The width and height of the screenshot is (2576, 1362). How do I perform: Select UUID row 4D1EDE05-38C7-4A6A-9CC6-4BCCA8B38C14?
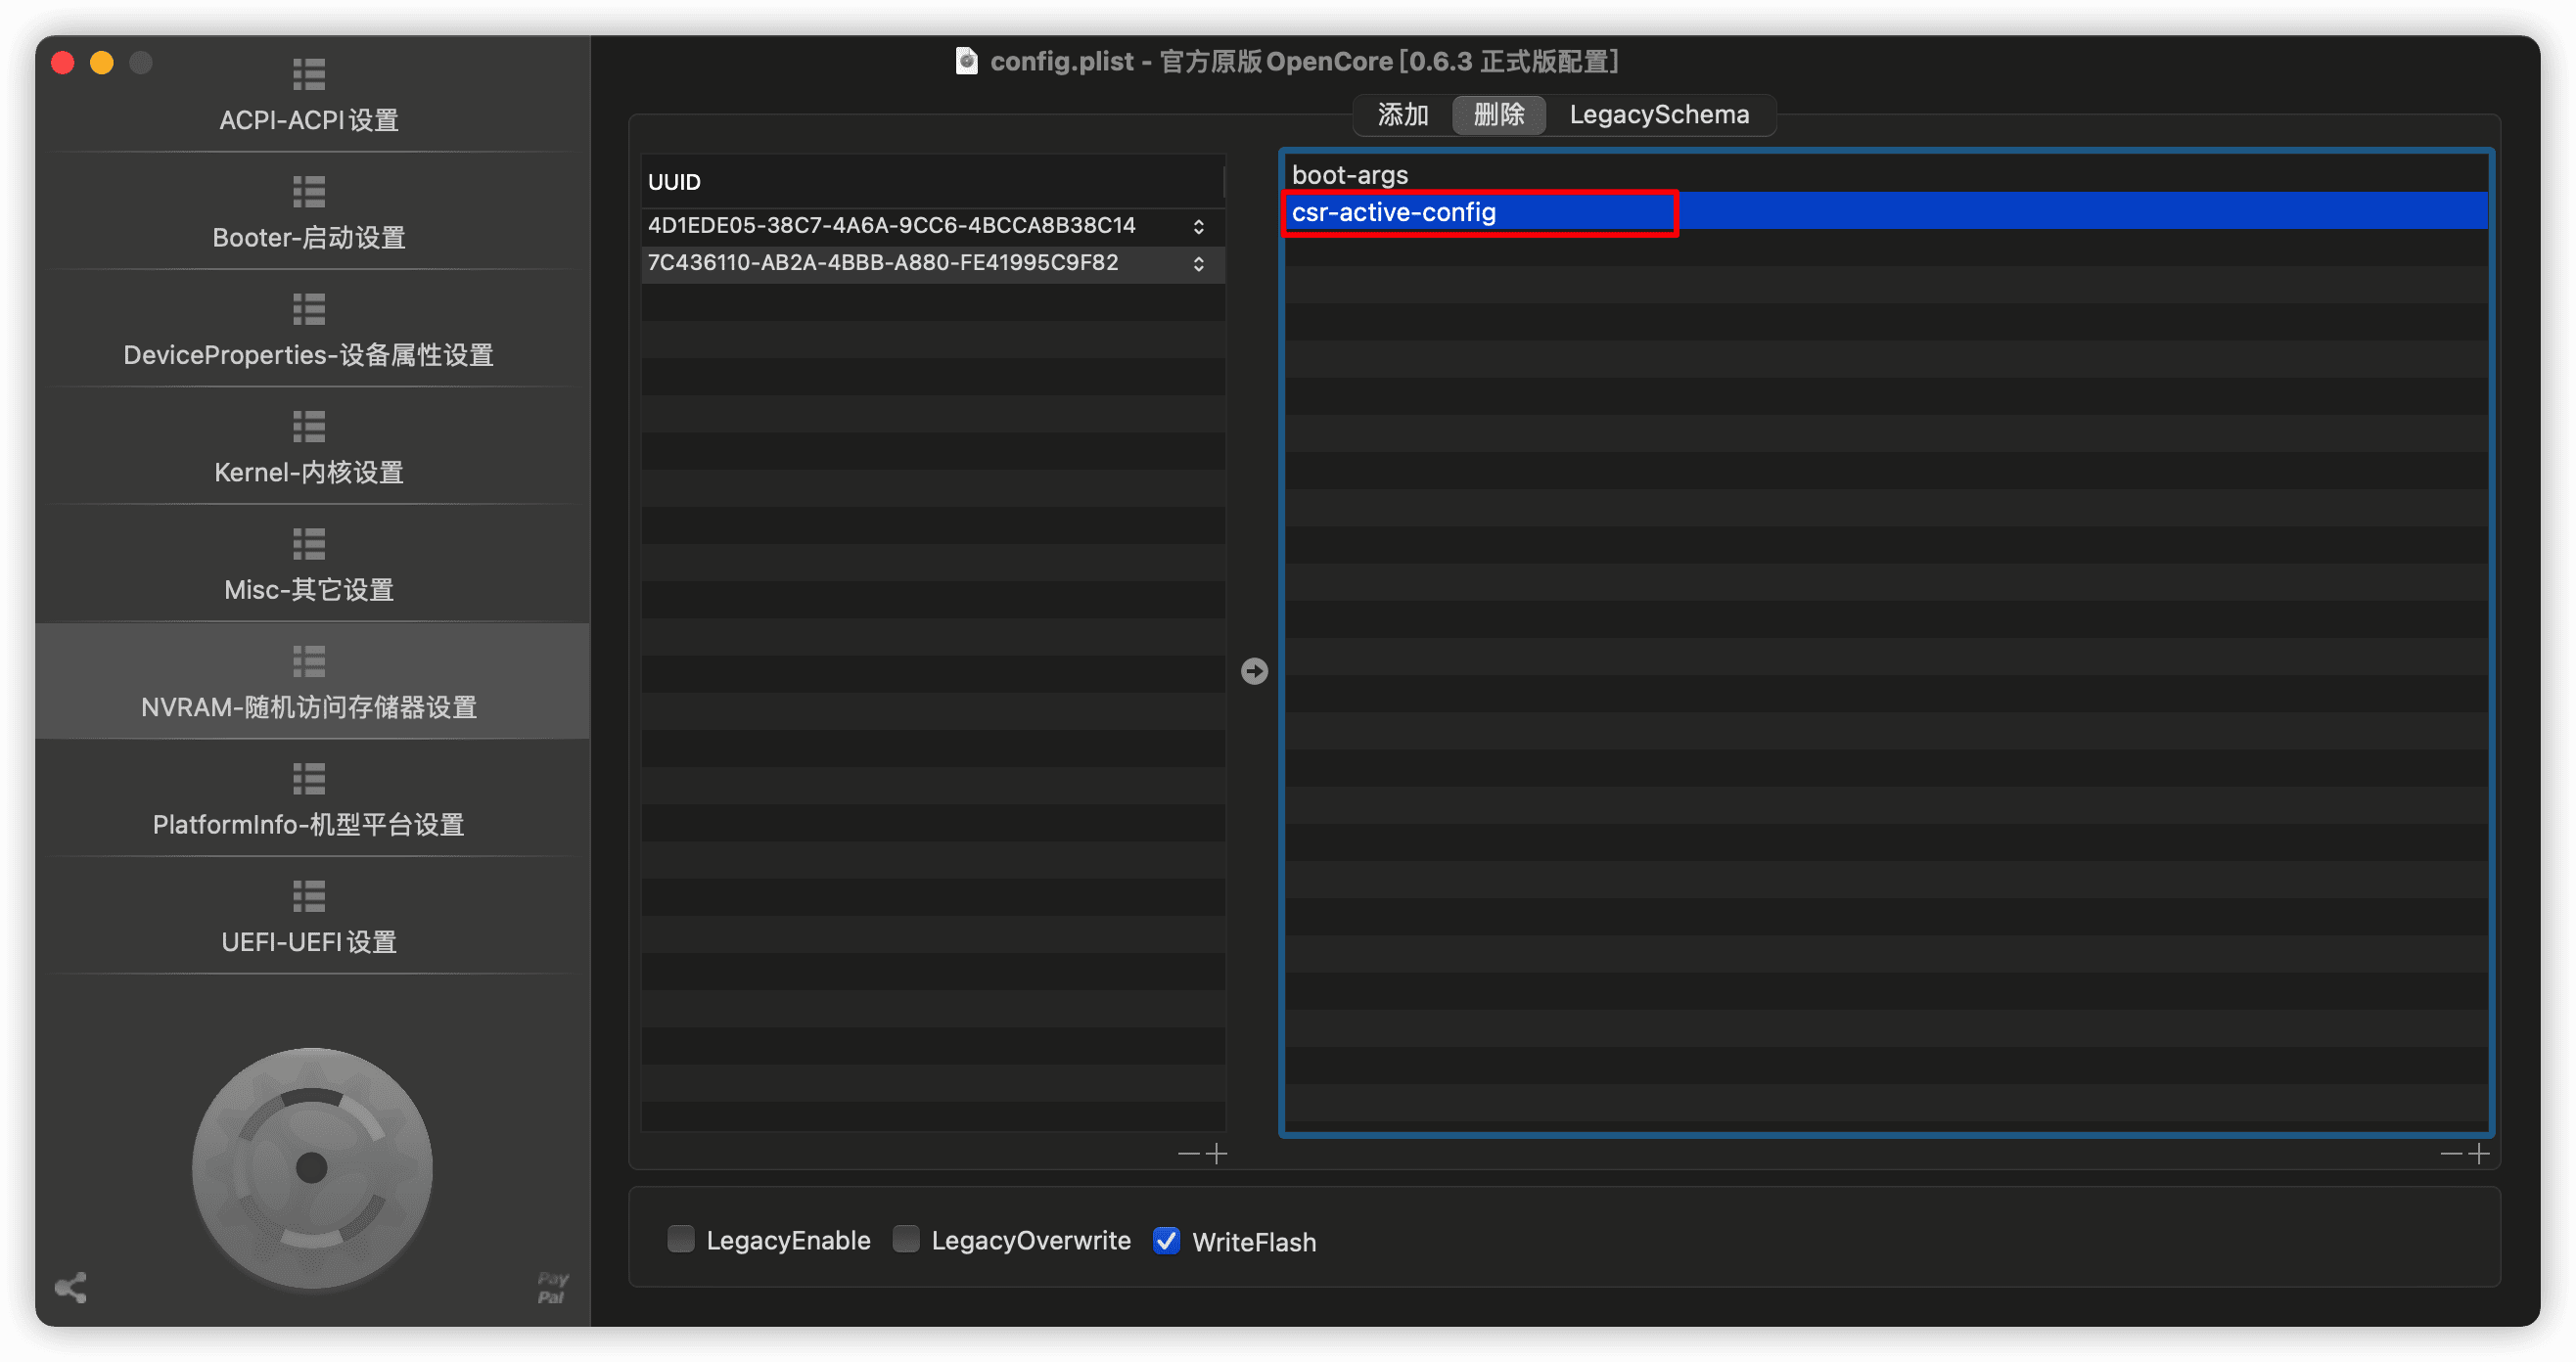[933, 226]
